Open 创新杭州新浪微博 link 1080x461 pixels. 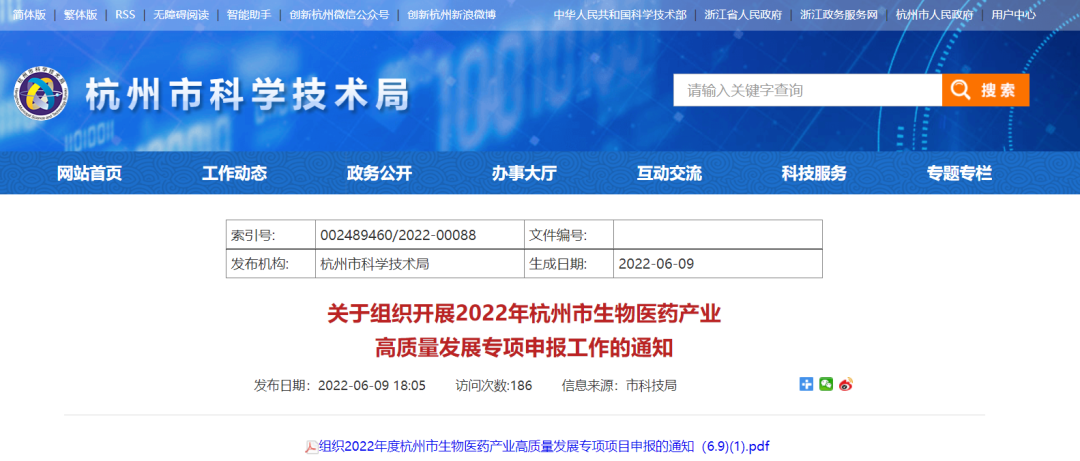click(451, 14)
